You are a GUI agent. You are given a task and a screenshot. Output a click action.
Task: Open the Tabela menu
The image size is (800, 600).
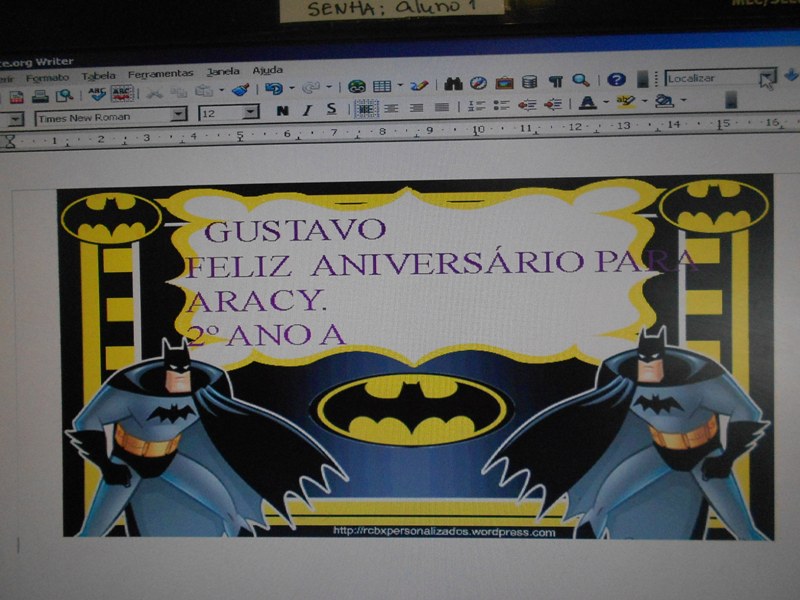point(98,76)
